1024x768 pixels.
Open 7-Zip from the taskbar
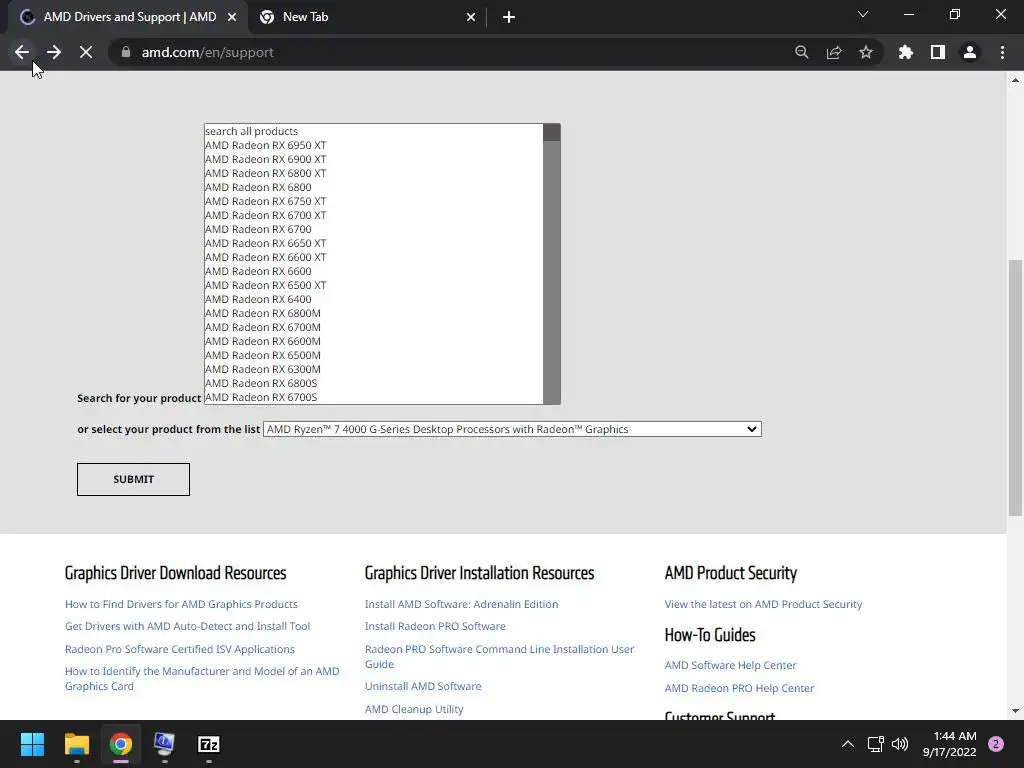coord(208,744)
